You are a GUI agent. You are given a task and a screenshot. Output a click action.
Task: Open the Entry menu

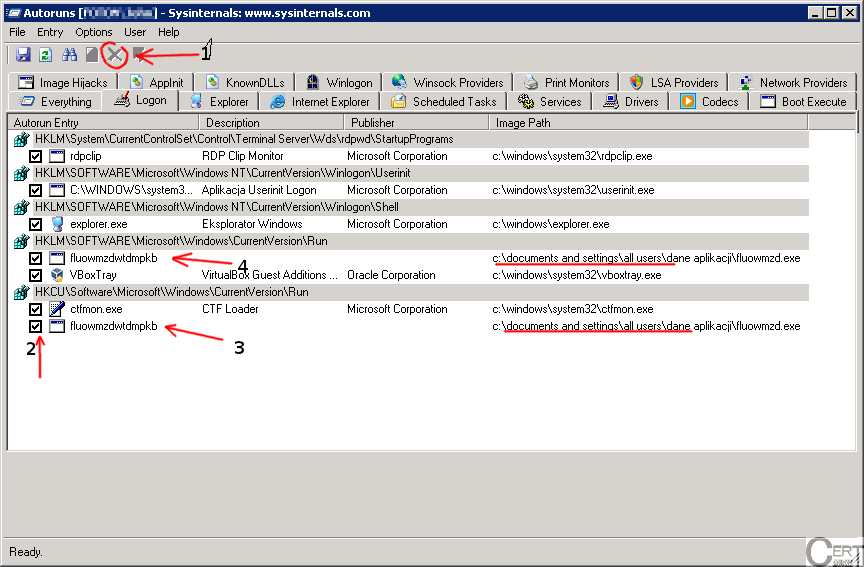pyautogui.click(x=50, y=32)
